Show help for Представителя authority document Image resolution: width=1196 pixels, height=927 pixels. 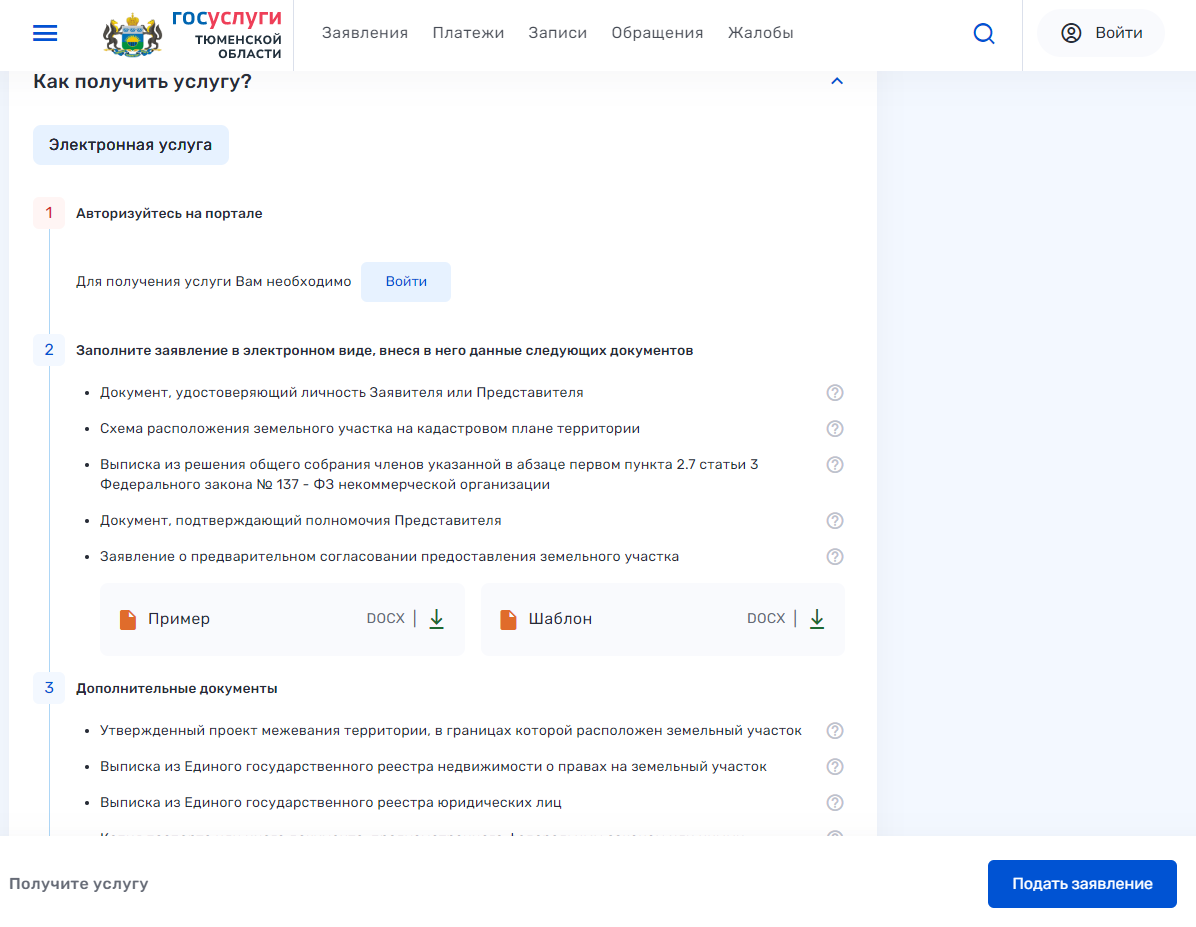835,521
